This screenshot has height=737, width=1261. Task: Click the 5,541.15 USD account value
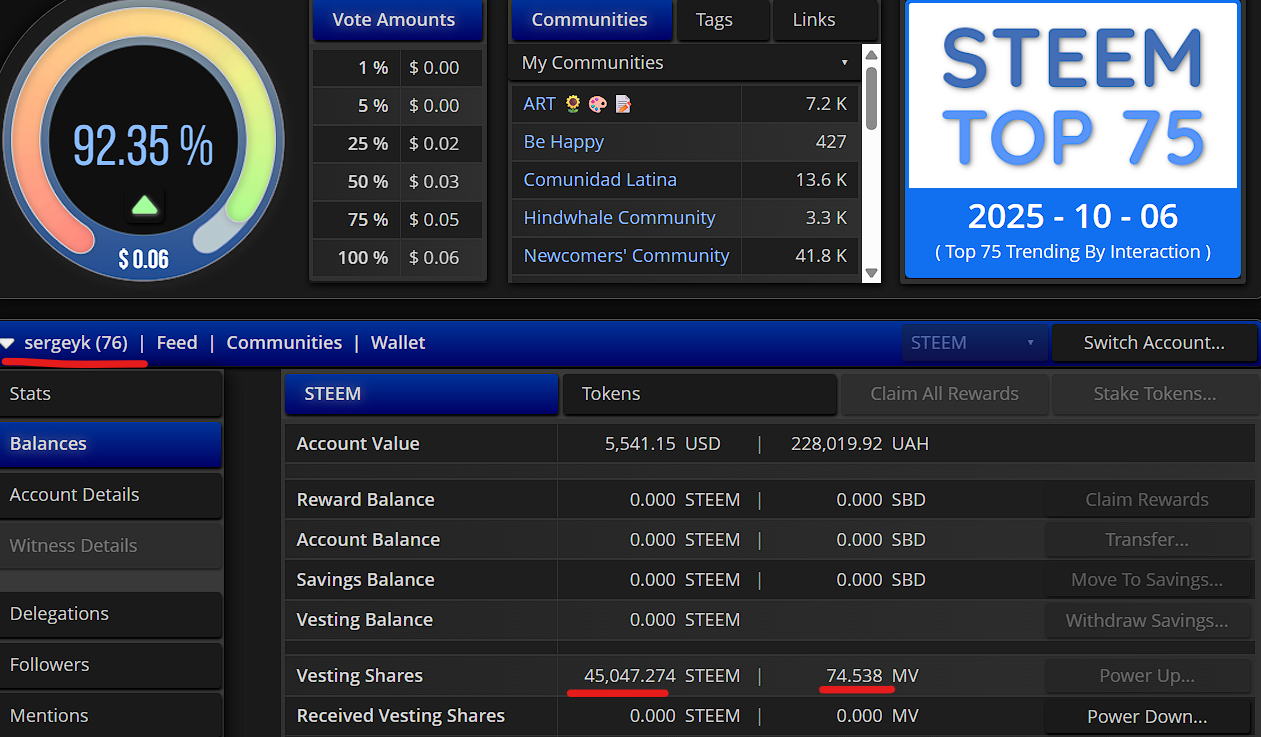click(662, 444)
